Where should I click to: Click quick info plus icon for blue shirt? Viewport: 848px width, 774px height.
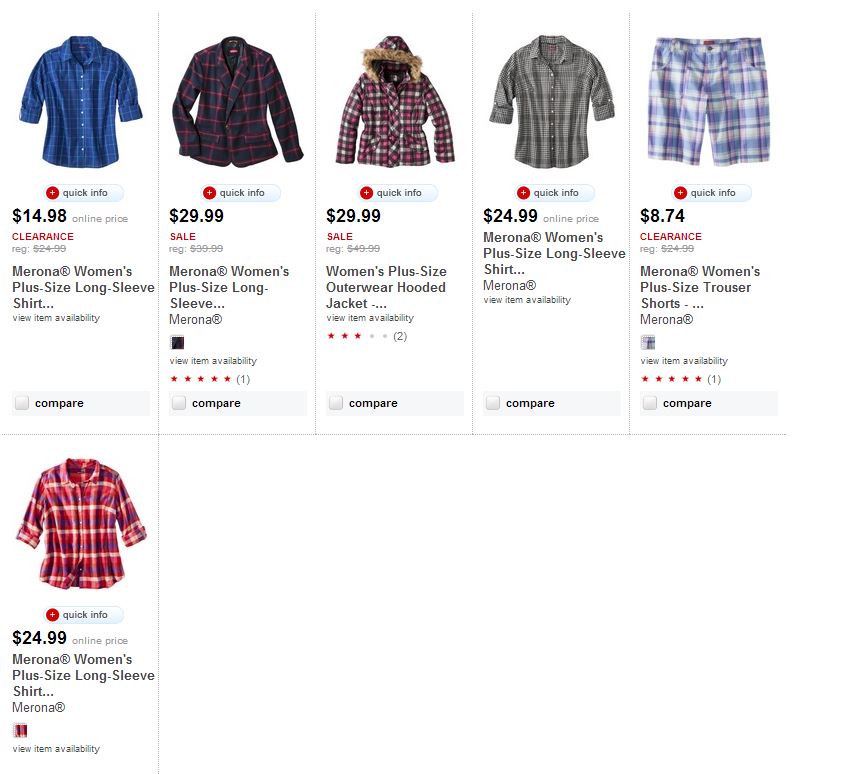(52, 193)
